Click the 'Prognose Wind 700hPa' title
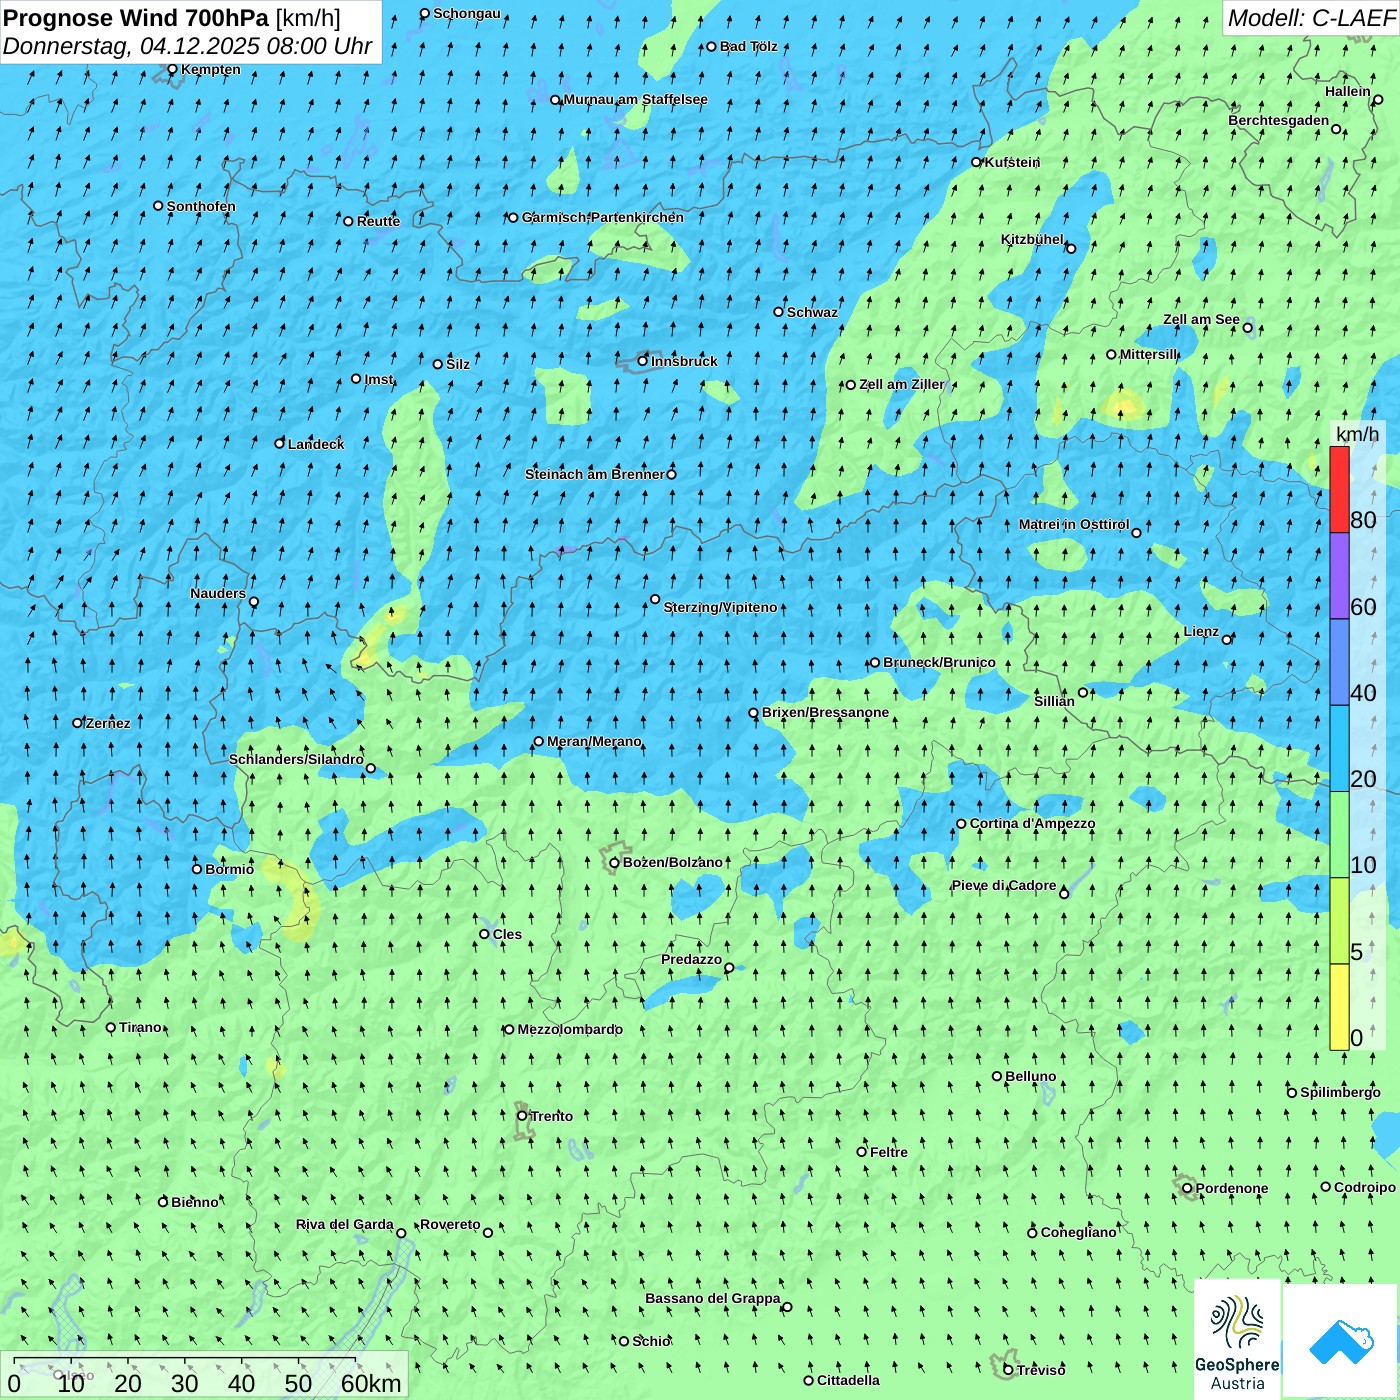 coord(136,18)
